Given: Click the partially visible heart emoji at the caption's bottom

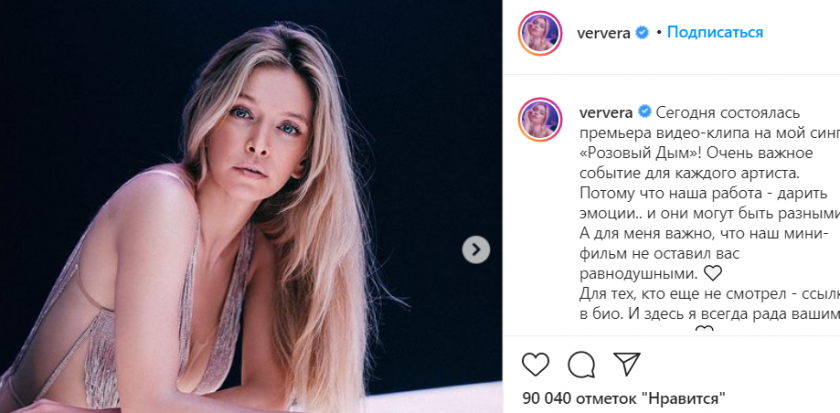Looking at the screenshot, I should pyautogui.click(x=704, y=330).
